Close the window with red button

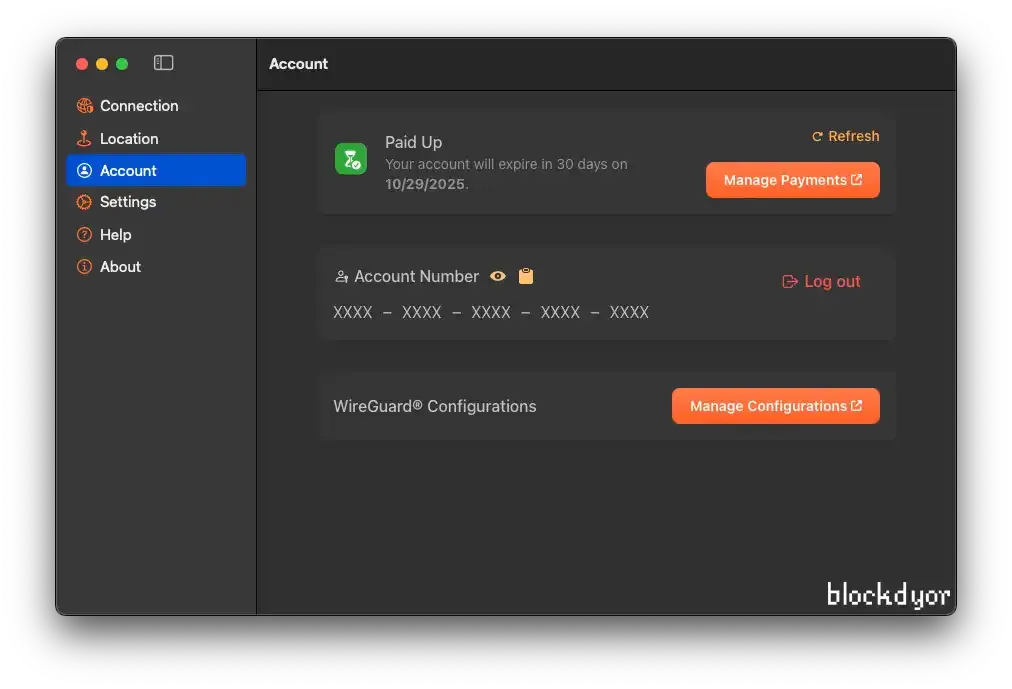82,64
